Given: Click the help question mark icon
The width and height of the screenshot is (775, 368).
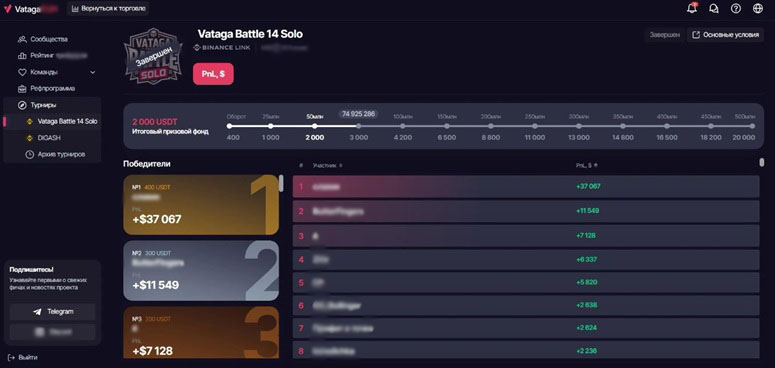Looking at the screenshot, I should [x=736, y=8].
